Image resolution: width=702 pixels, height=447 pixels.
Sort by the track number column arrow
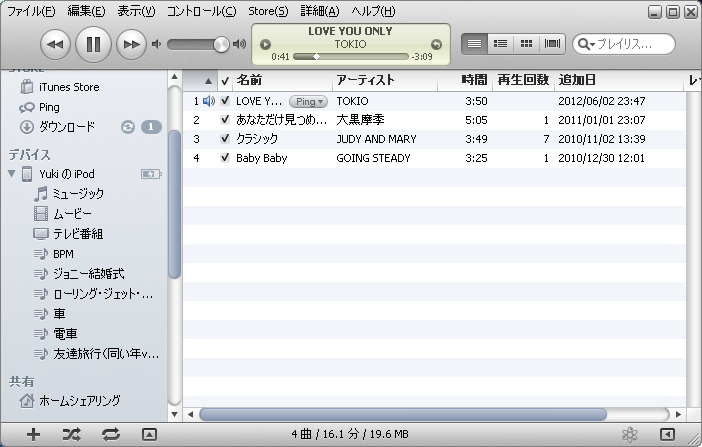click(x=208, y=81)
